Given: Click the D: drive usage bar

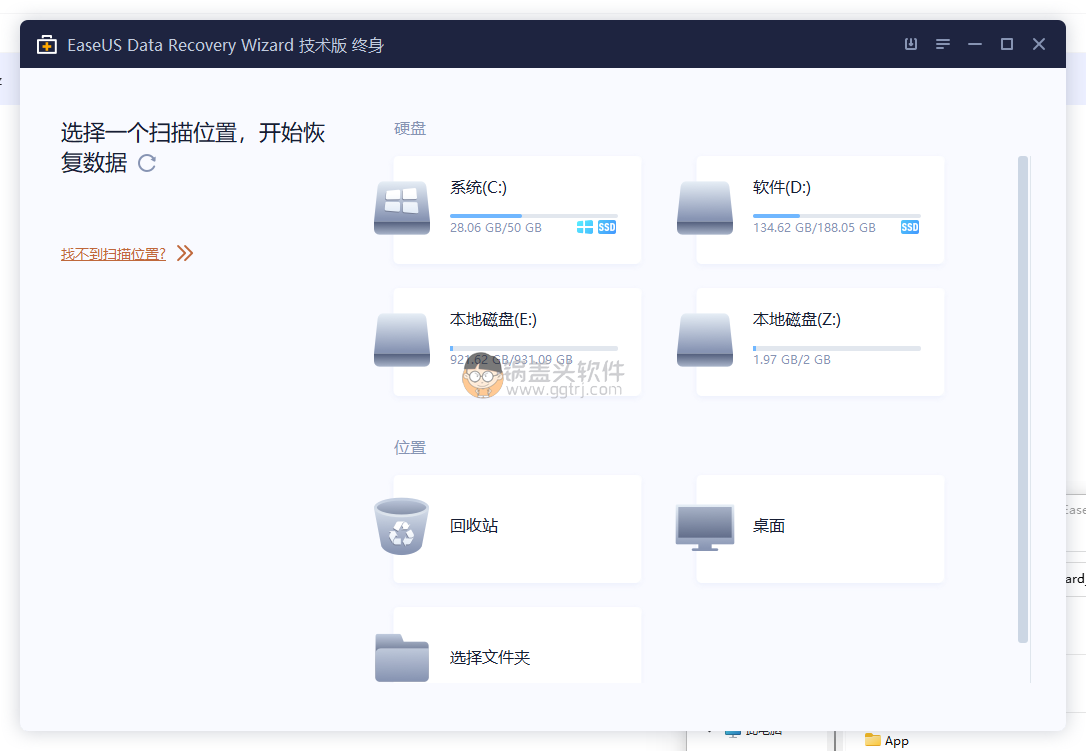Looking at the screenshot, I should coord(837,215).
